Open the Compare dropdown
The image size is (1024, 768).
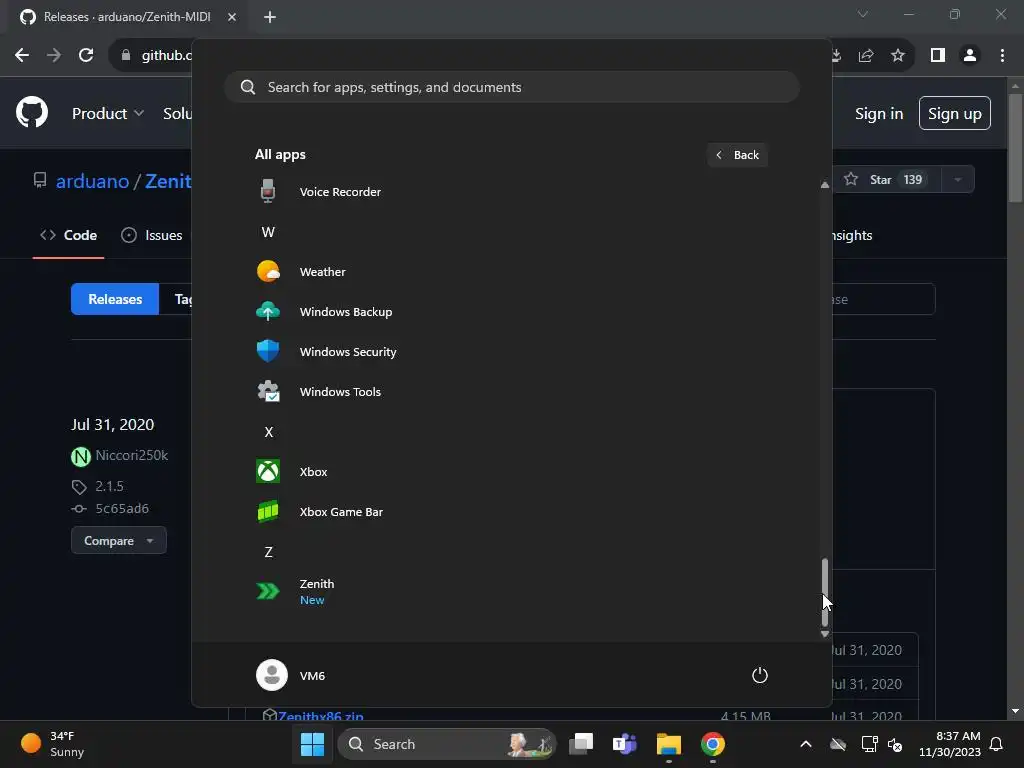coord(119,541)
